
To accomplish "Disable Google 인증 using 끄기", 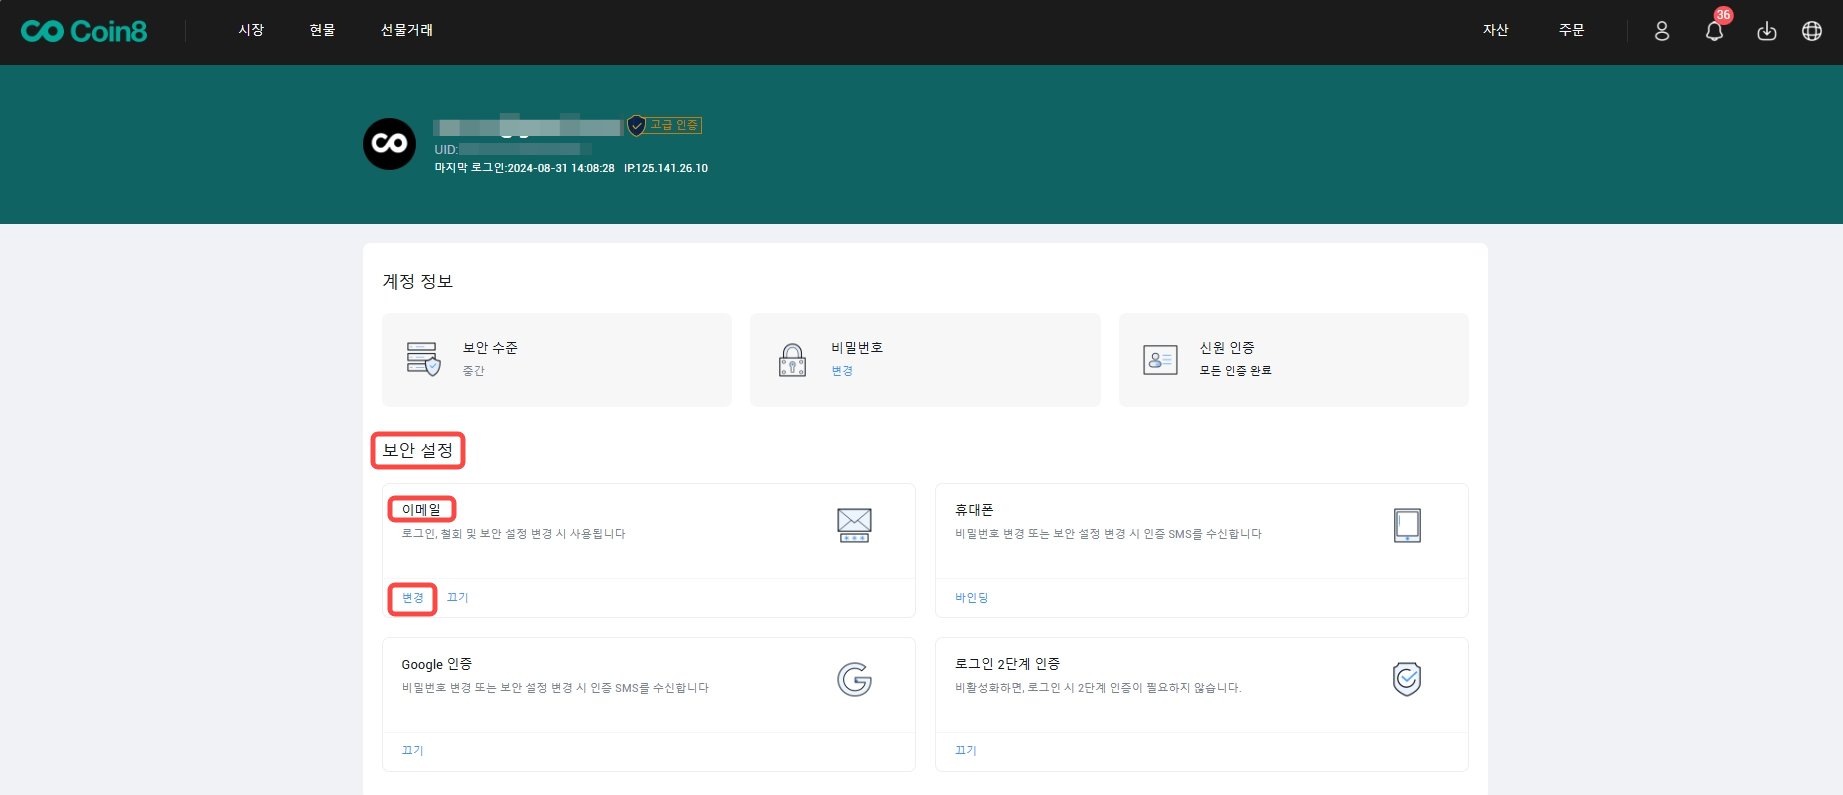I will tap(412, 751).
